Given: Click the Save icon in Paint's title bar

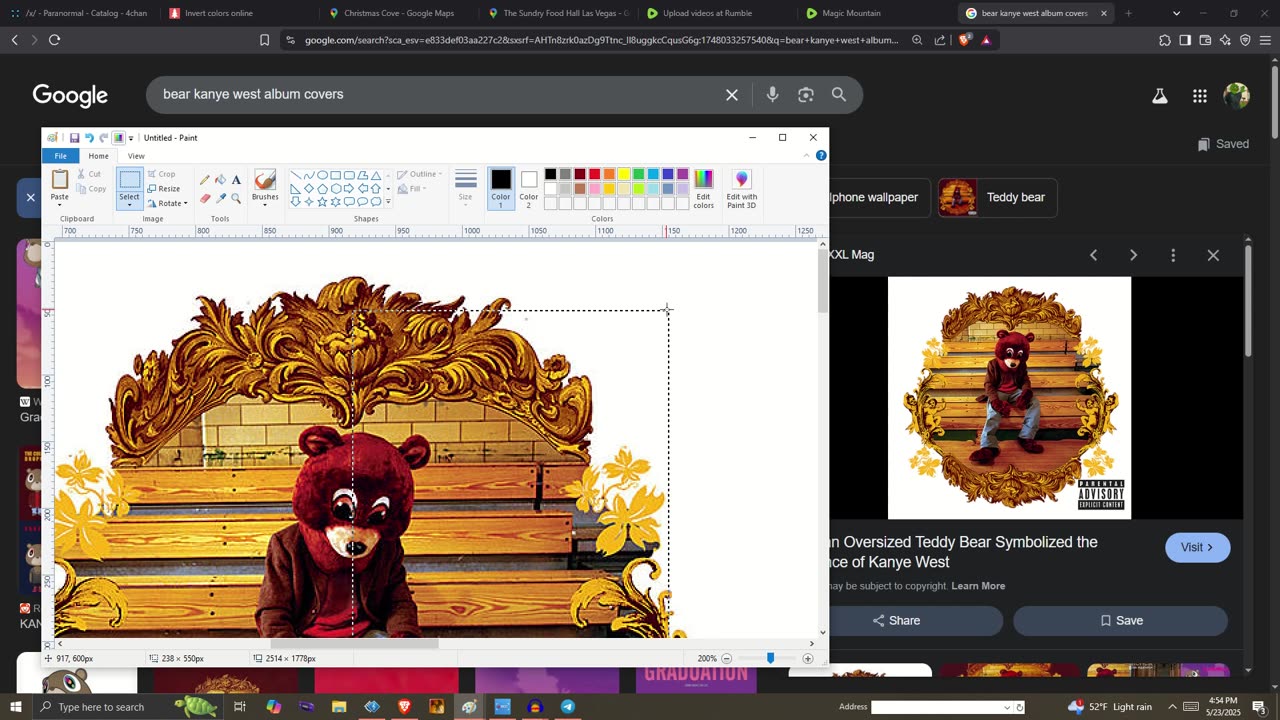Looking at the screenshot, I should [x=74, y=138].
